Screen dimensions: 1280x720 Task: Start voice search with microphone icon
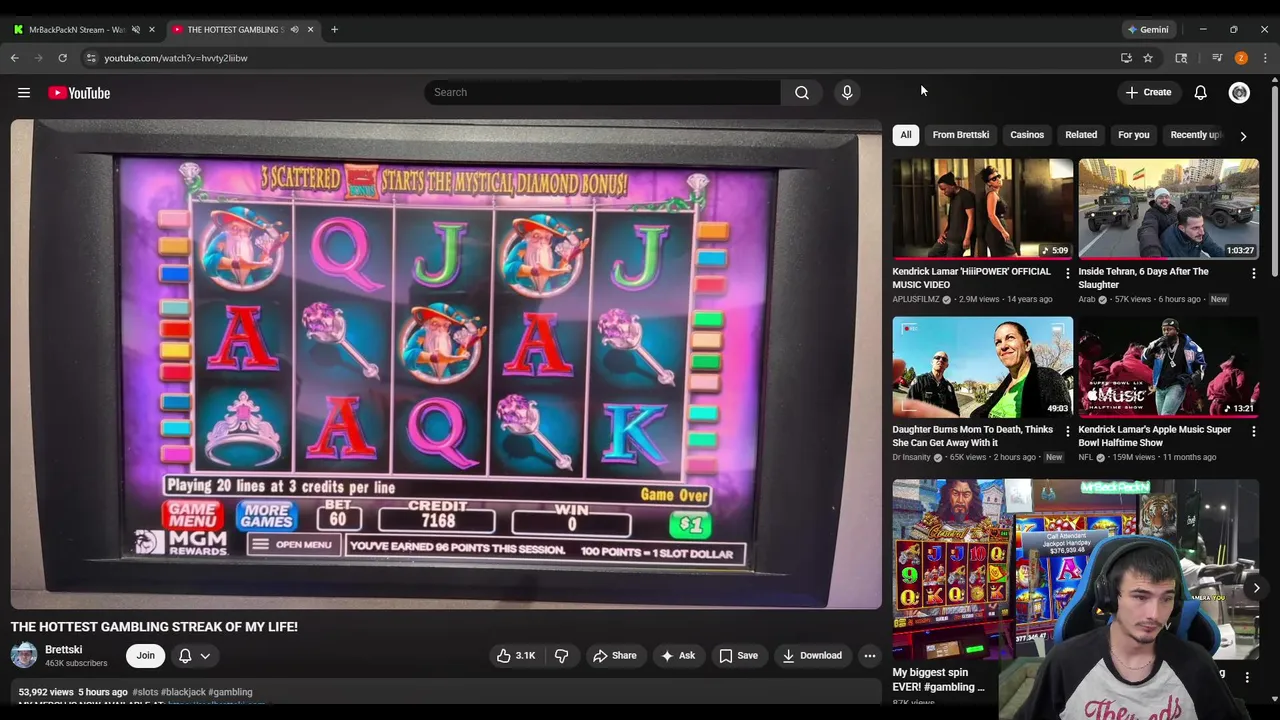coord(847,92)
